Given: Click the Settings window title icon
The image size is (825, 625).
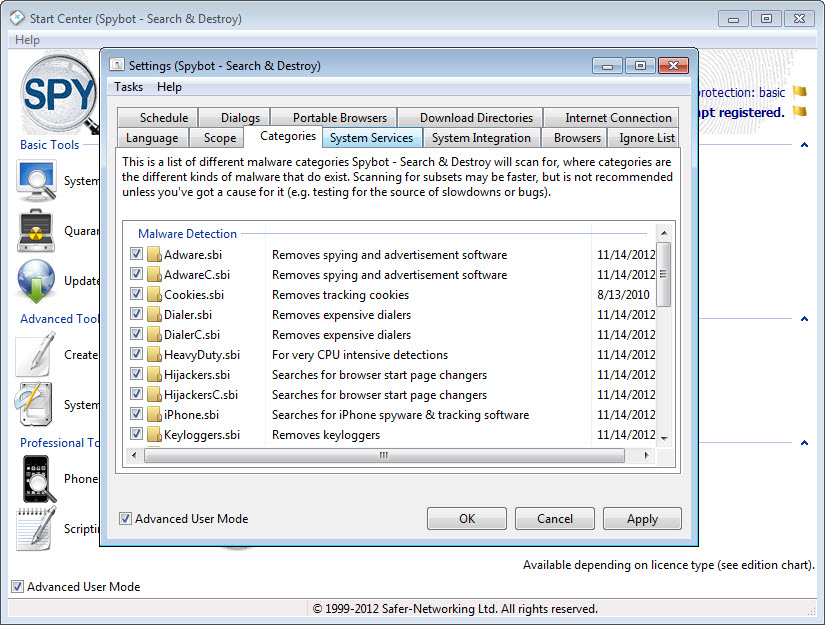Looking at the screenshot, I should tap(117, 65).
